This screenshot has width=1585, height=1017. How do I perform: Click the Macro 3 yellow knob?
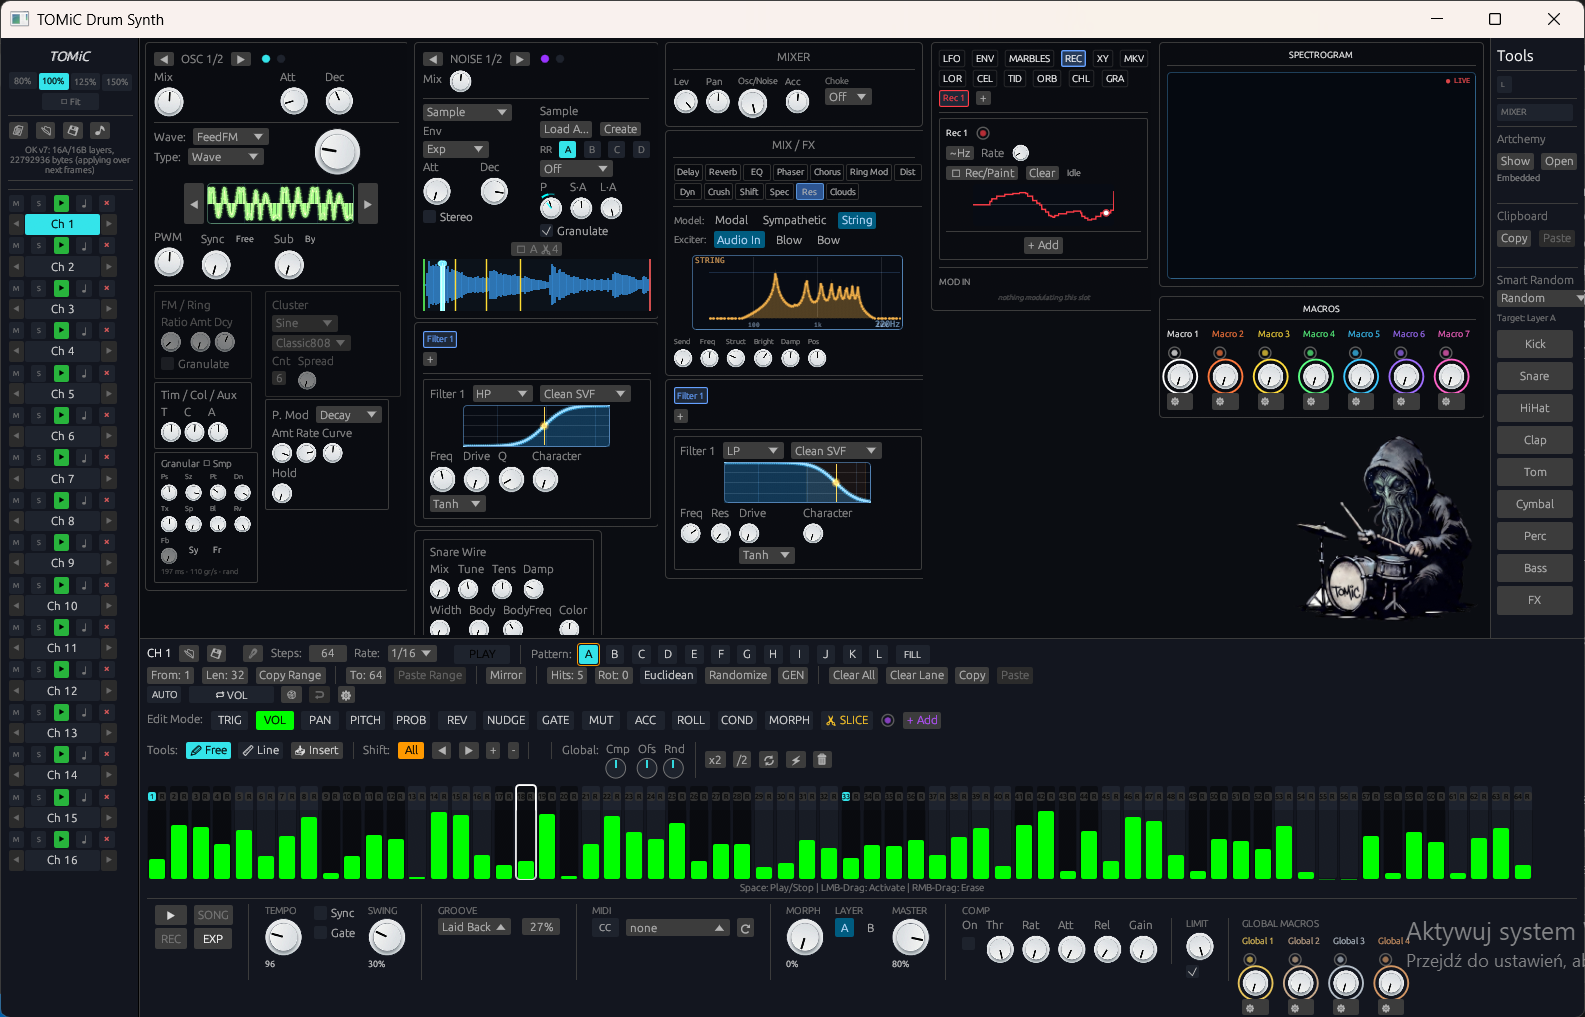(x=1270, y=376)
